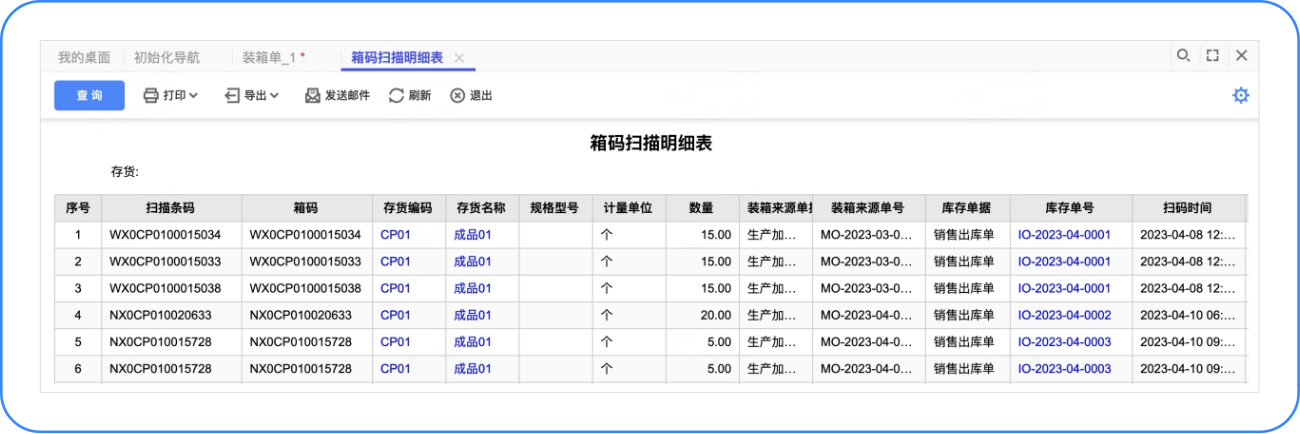Open the 初始化导航 tab
This screenshot has height=434, width=1300.
coord(167,58)
